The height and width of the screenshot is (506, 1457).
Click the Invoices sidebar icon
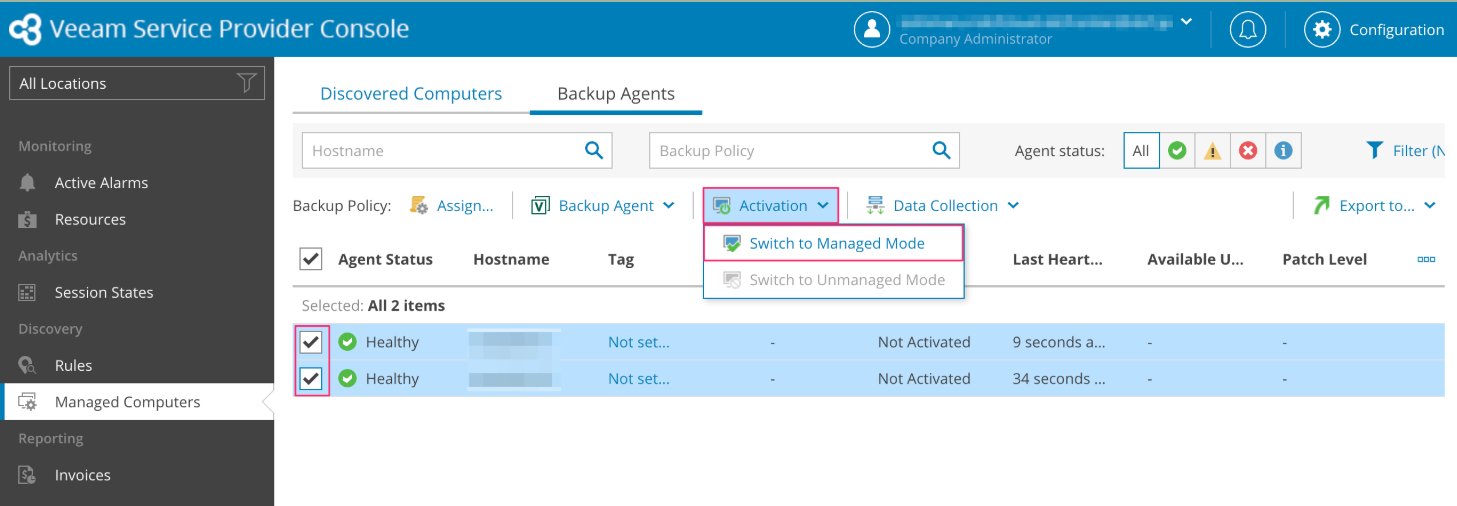coord(28,475)
